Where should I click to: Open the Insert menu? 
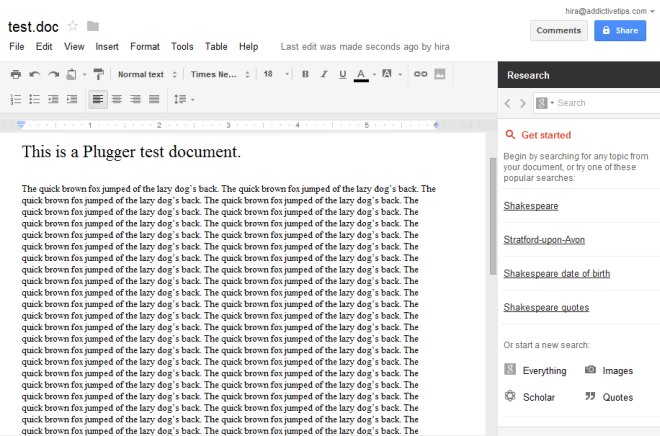pyautogui.click(x=107, y=47)
